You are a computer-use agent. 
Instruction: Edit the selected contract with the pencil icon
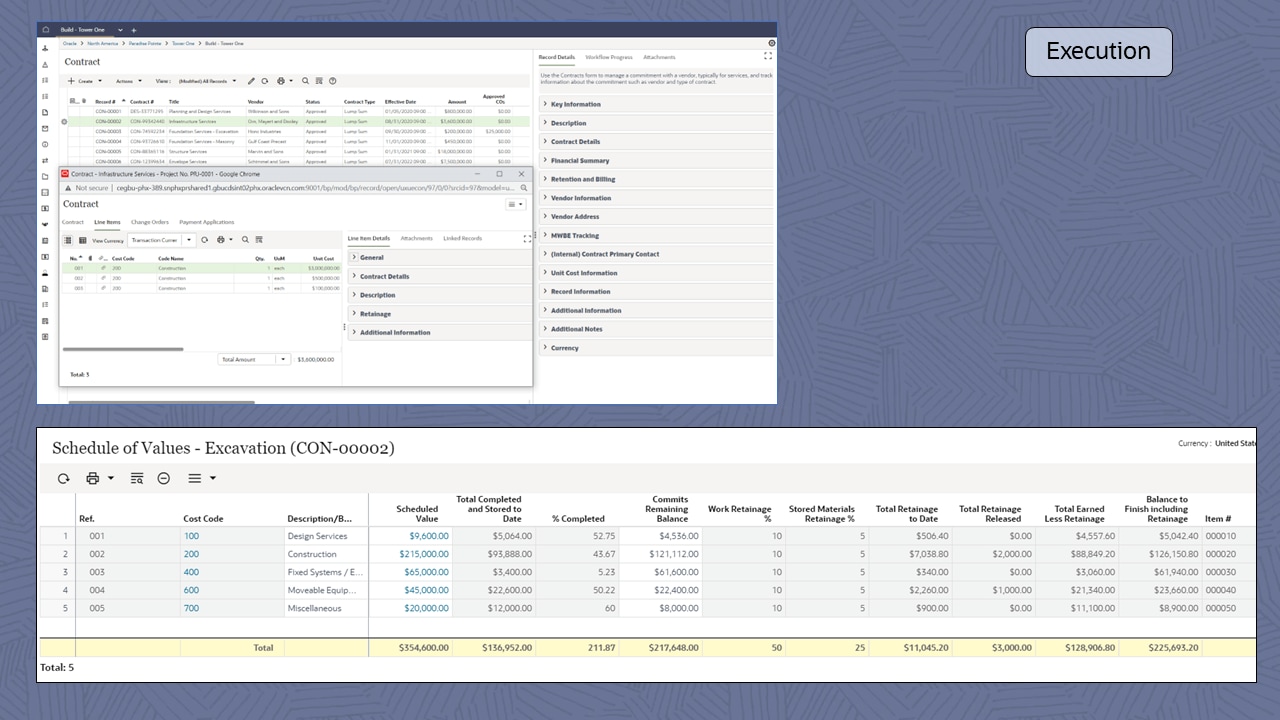[251, 81]
